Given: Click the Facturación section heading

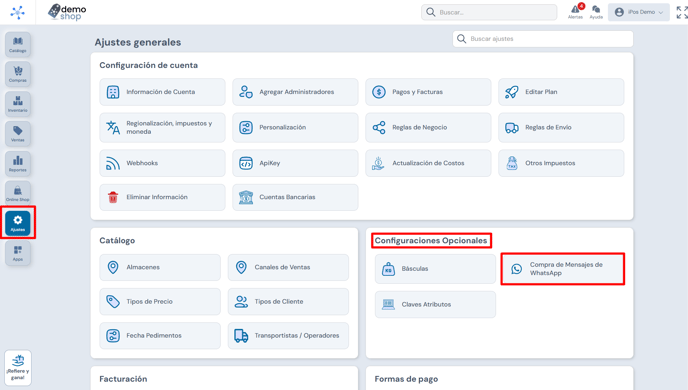Looking at the screenshot, I should click(123, 379).
